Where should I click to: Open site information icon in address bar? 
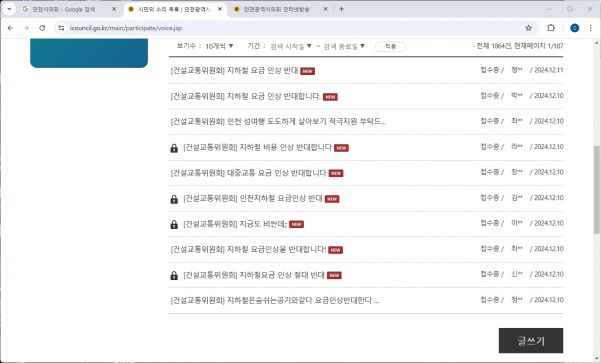(61, 28)
